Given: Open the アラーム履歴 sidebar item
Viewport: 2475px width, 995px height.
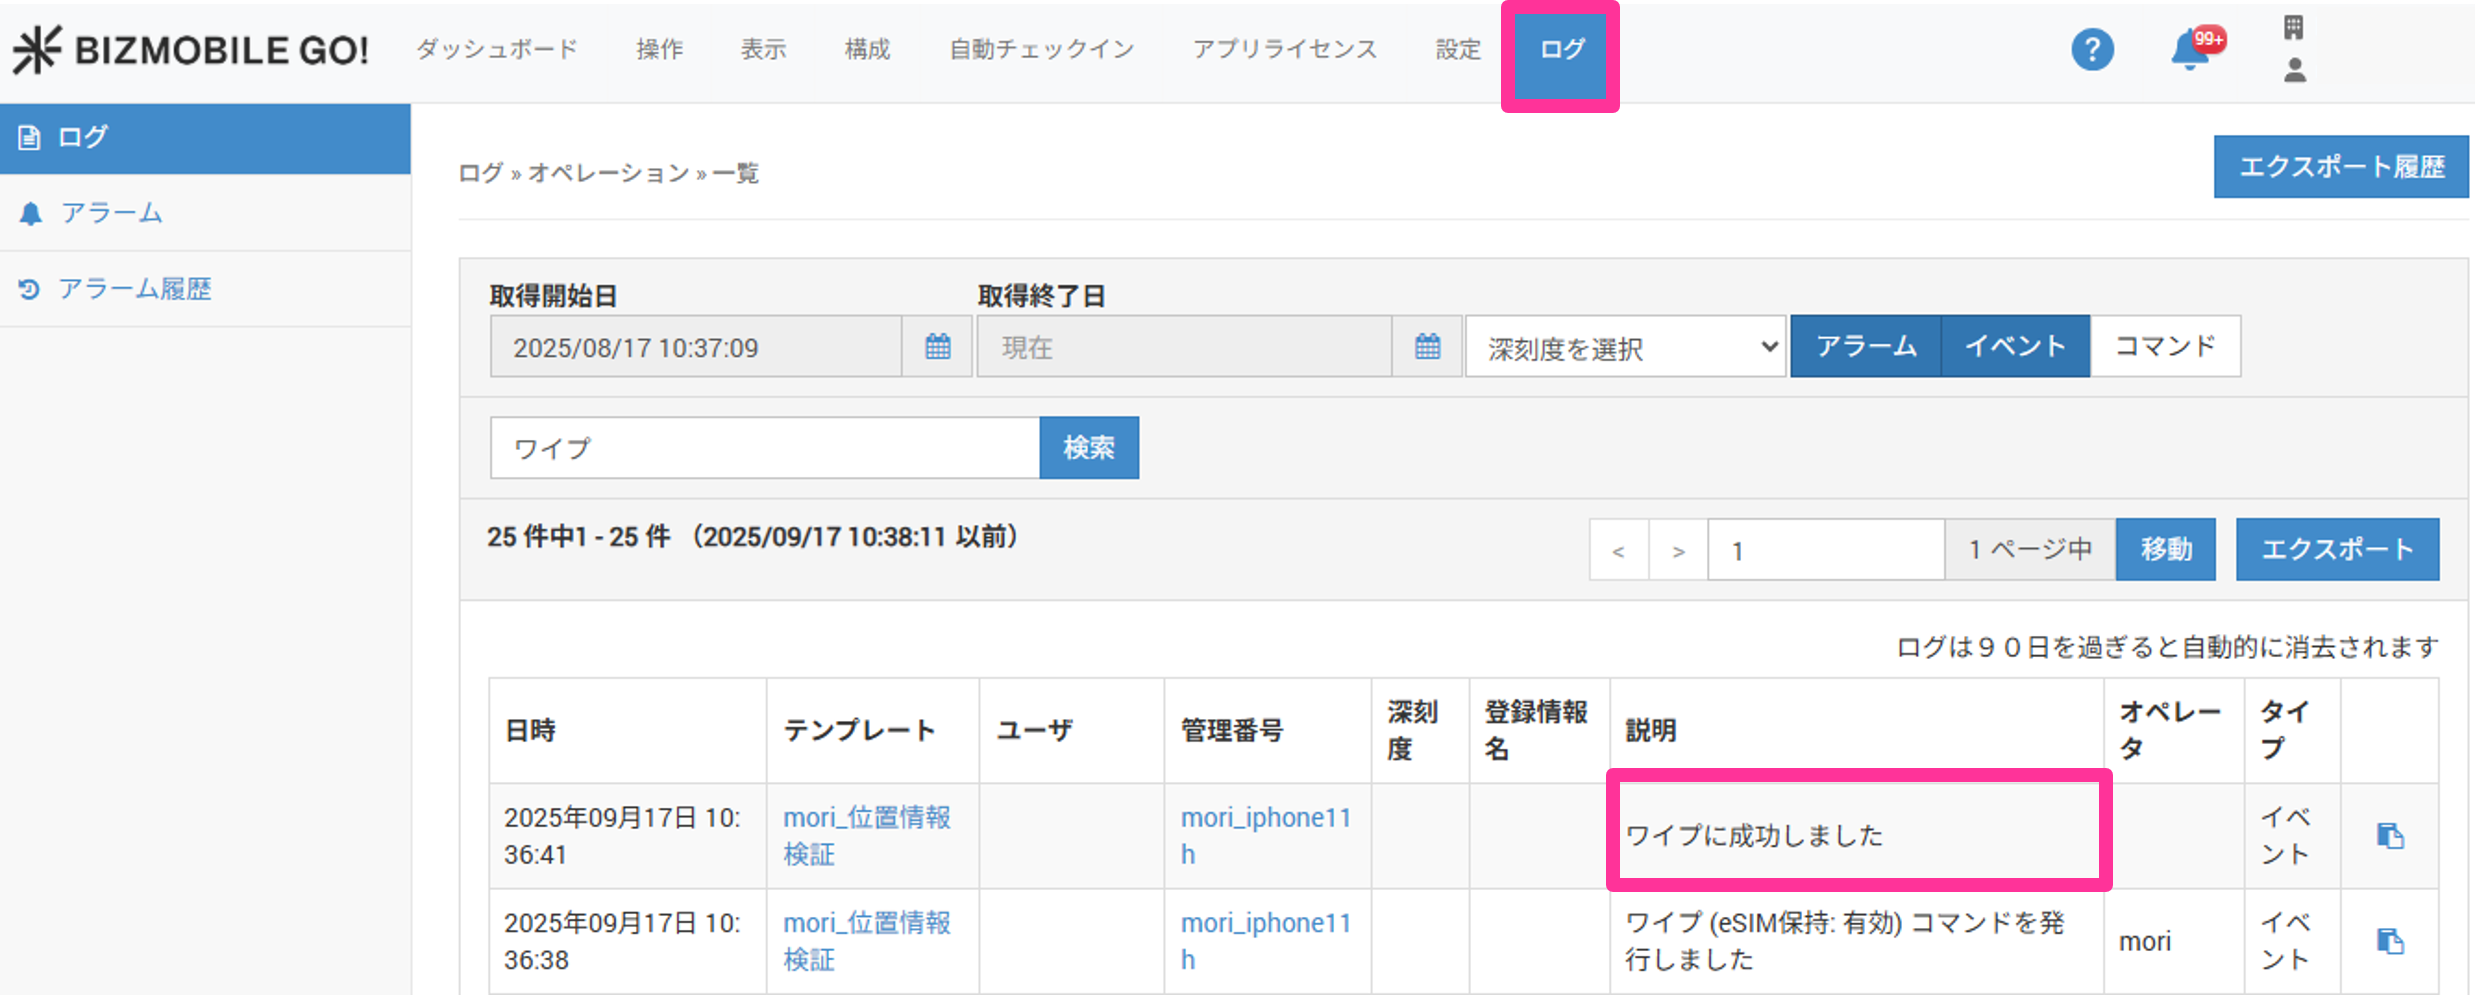Looking at the screenshot, I should tap(135, 289).
